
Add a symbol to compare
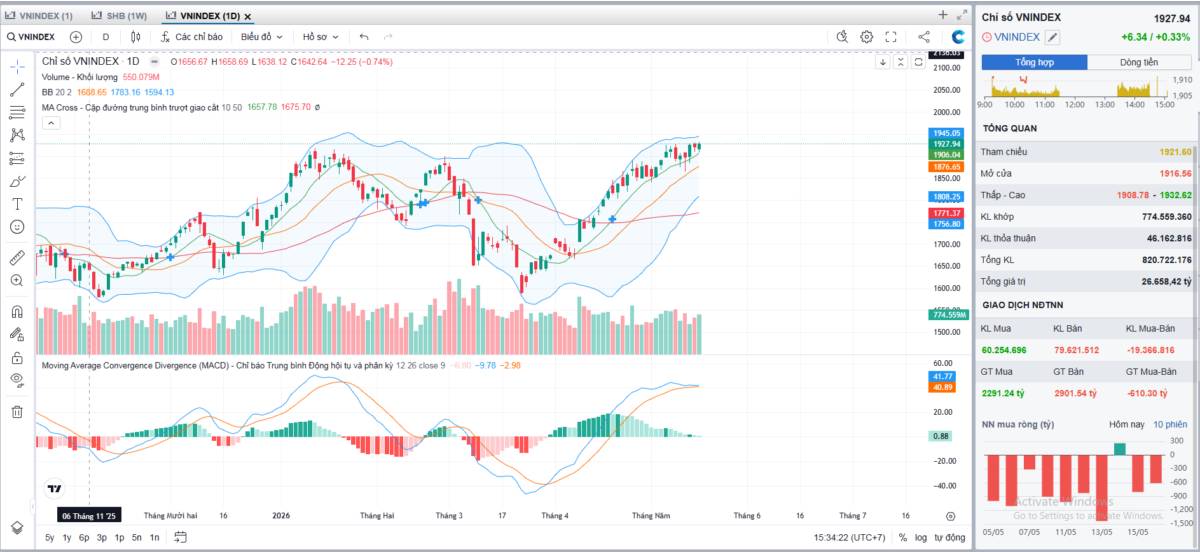[76, 37]
